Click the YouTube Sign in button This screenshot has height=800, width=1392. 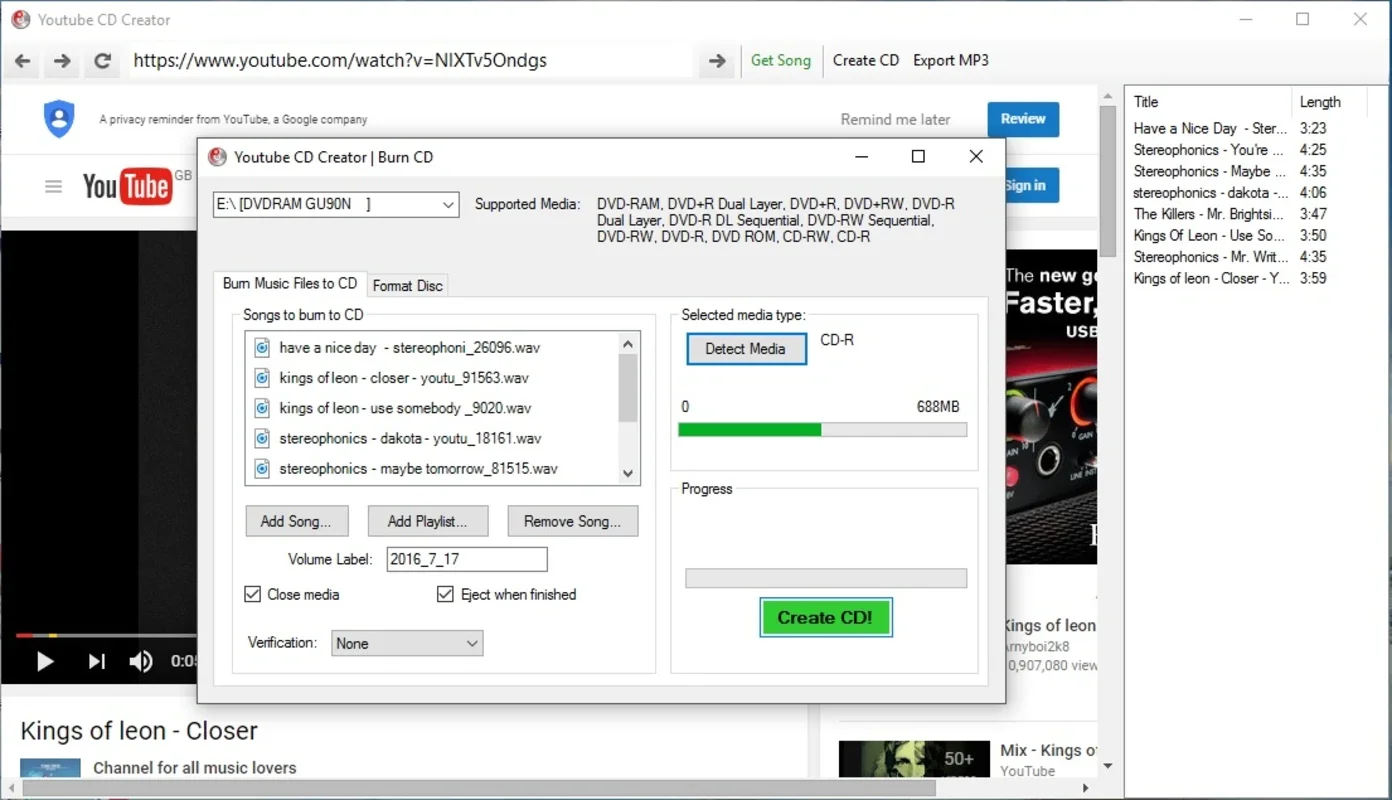[x=1030, y=185]
